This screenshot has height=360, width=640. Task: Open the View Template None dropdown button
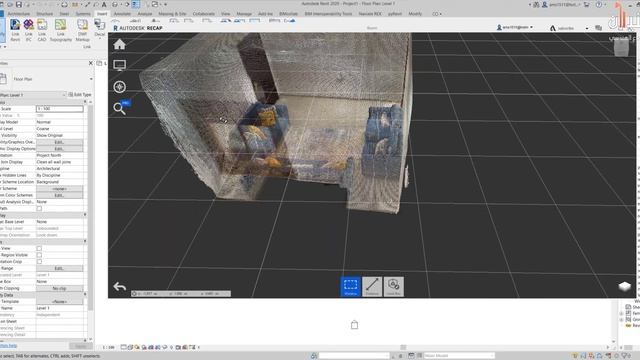click(x=60, y=302)
